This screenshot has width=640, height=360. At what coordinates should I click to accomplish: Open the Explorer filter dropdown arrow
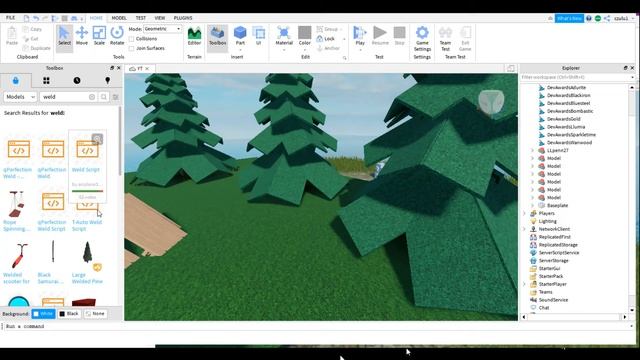pos(632,77)
